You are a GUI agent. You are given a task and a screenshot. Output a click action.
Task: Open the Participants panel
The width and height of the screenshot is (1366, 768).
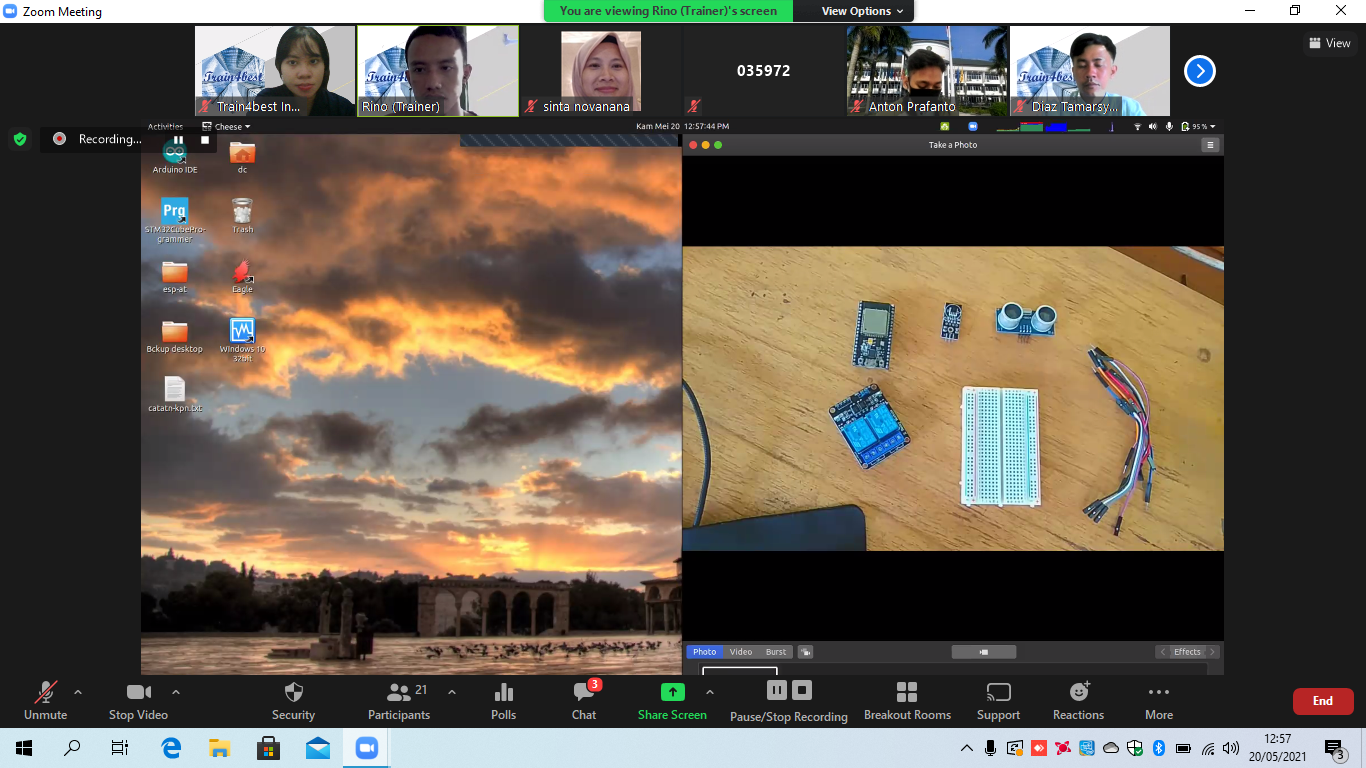coord(399,693)
